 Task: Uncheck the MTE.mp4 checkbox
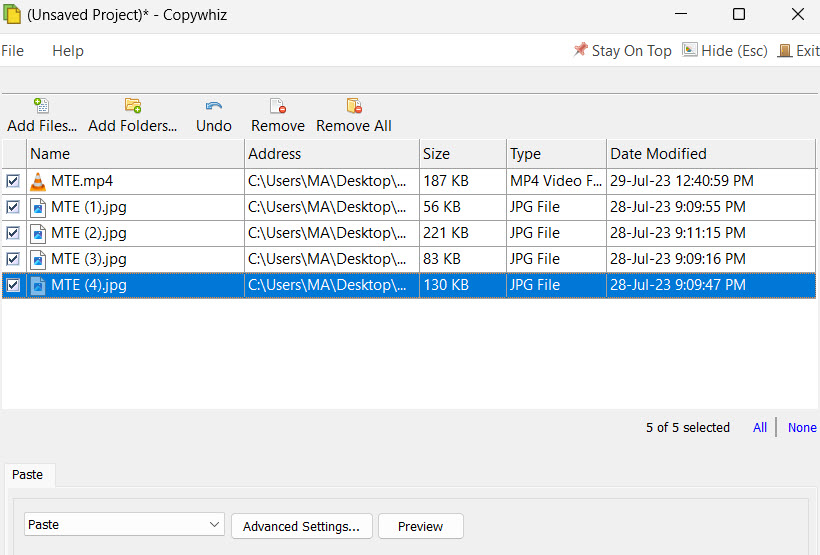click(13, 181)
